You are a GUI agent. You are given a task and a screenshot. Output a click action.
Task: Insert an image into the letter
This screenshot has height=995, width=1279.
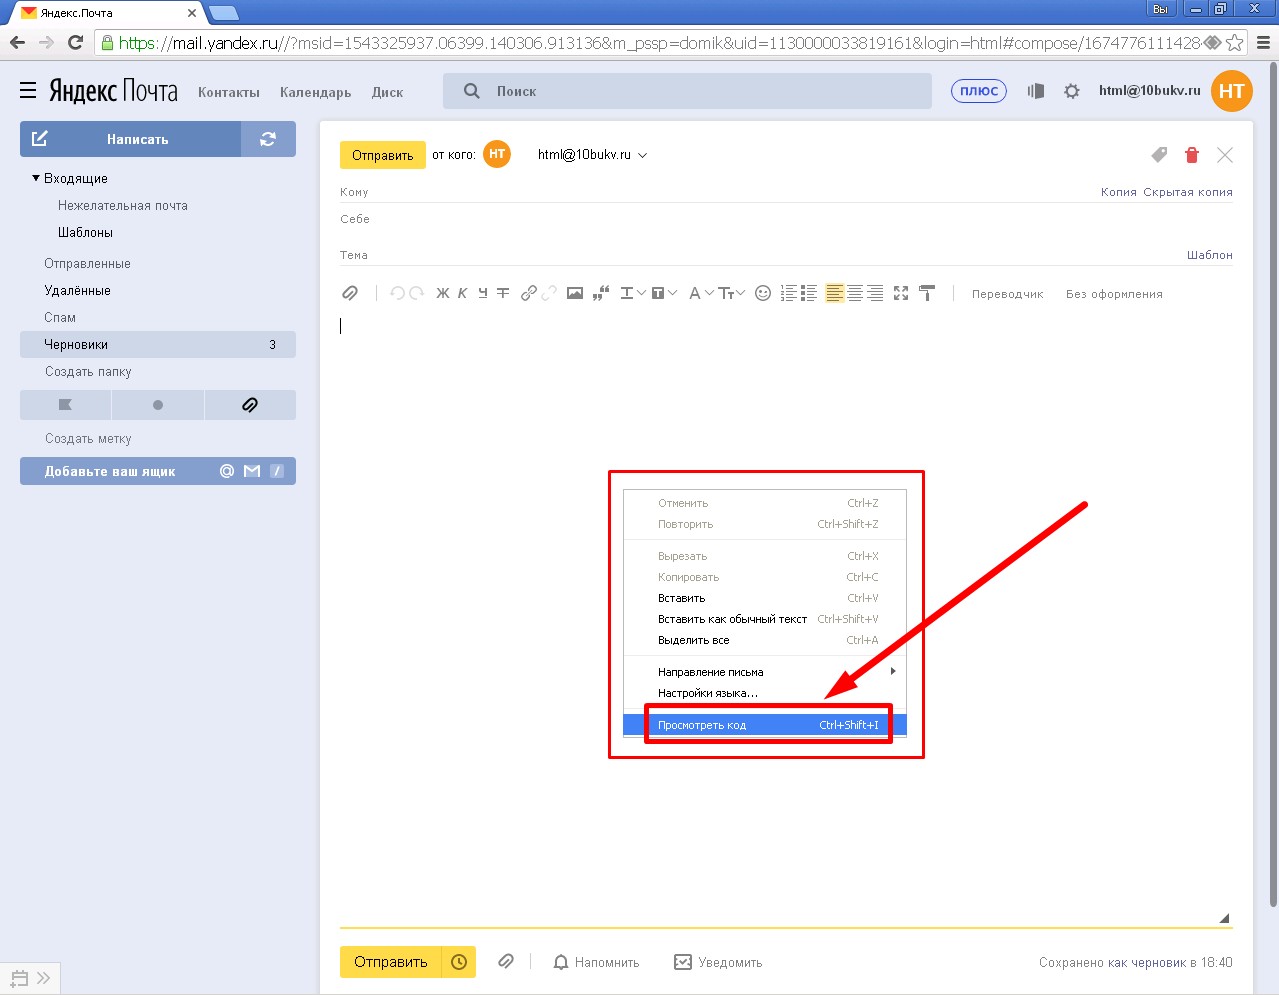(575, 293)
